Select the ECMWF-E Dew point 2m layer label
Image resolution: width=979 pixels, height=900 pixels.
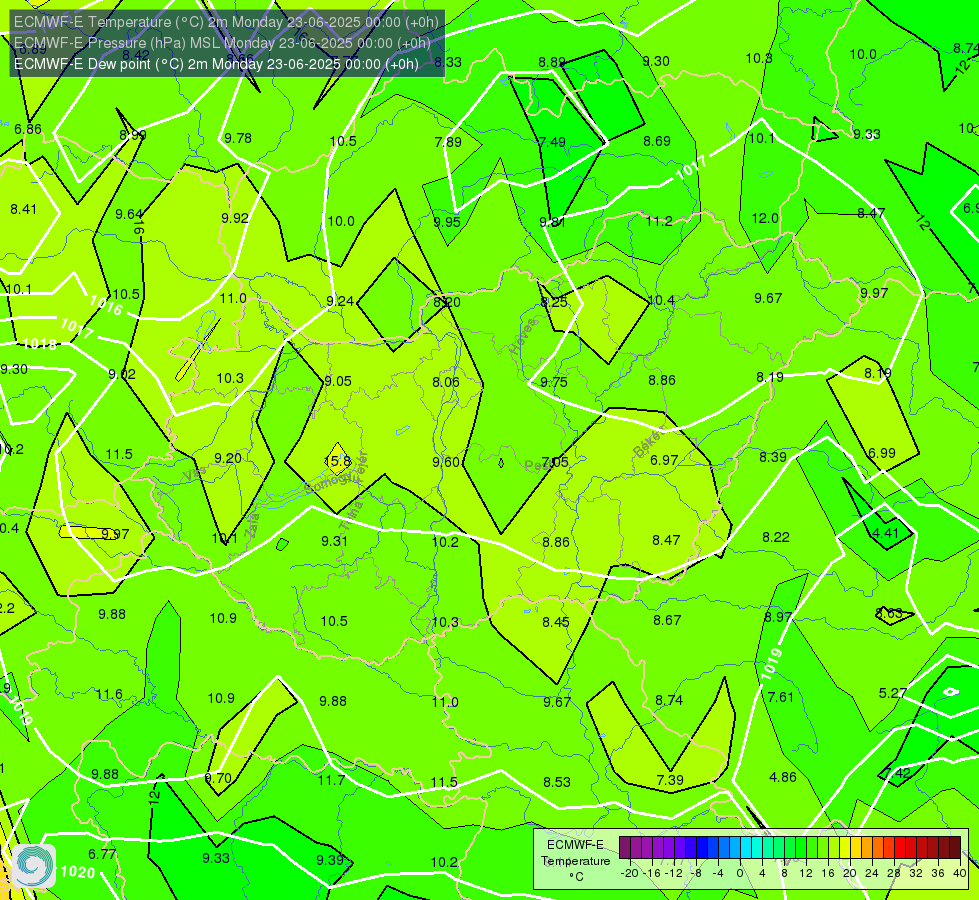(216, 64)
